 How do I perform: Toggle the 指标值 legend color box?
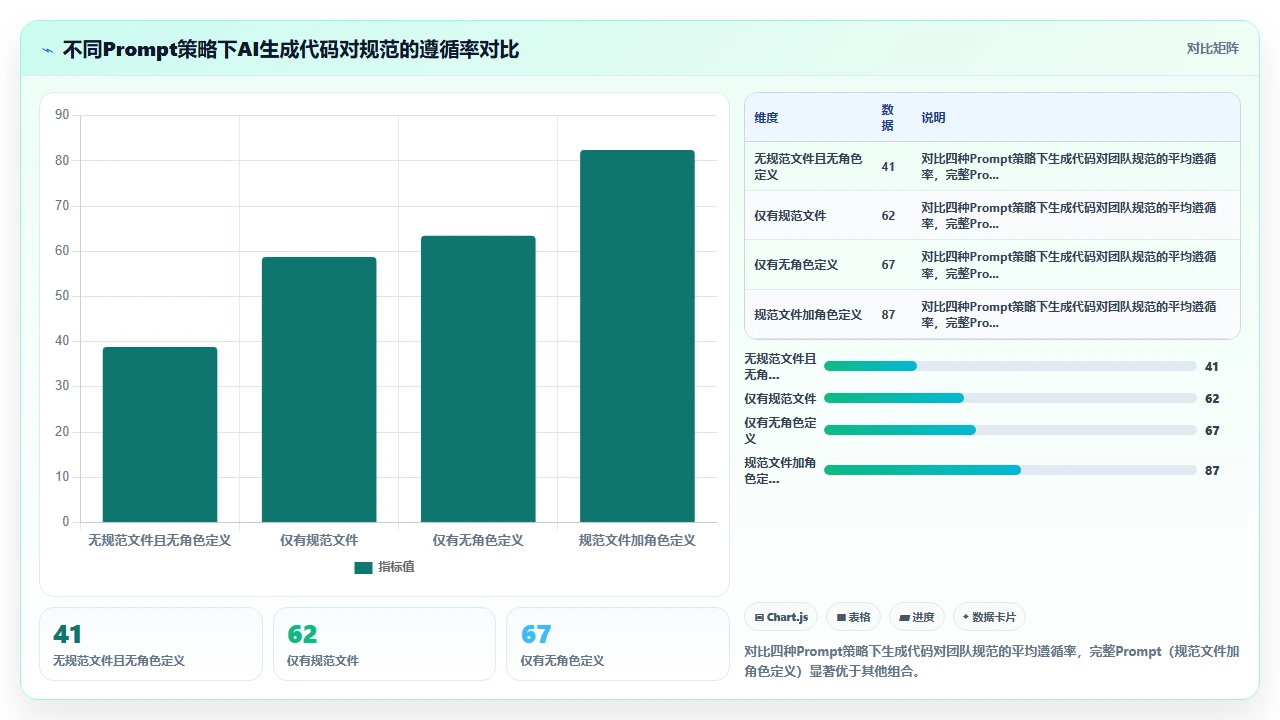(x=363, y=568)
